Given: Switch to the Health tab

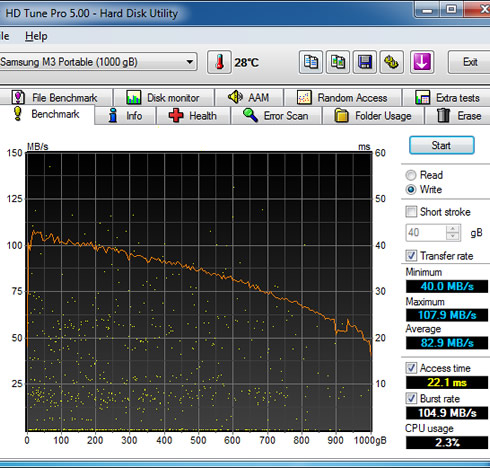Looking at the screenshot, I should (x=193, y=116).
